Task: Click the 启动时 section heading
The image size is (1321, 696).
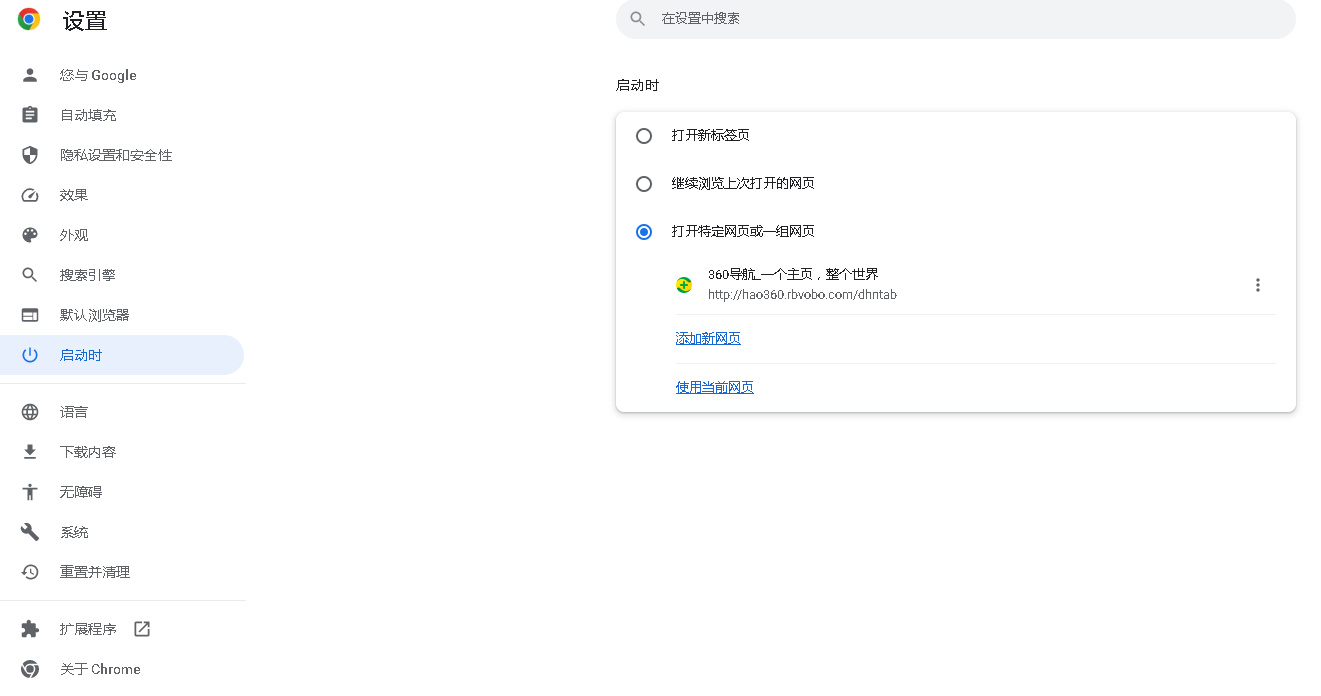Action: pyautogui.click(x=637, y=86)
